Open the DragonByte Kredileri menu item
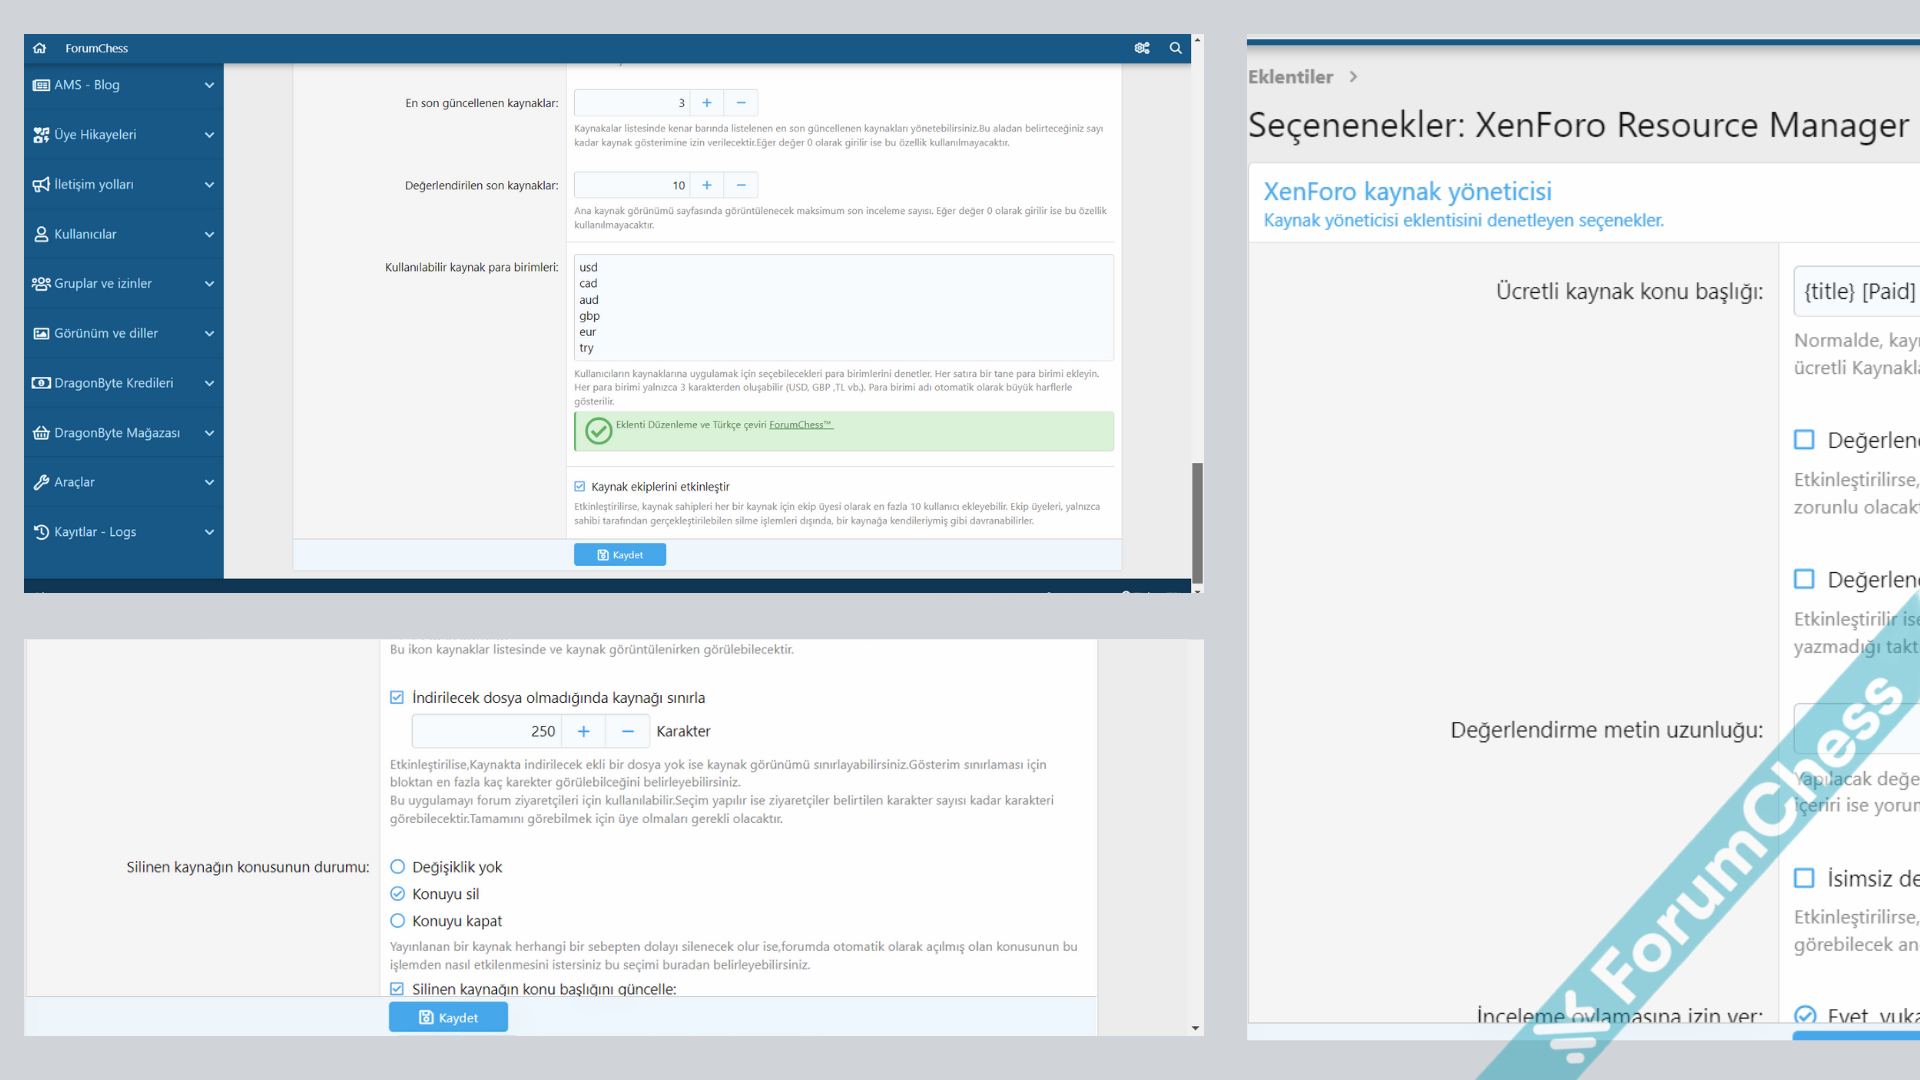Viewport: 1920px width, 1080px height. click(113, 383)
